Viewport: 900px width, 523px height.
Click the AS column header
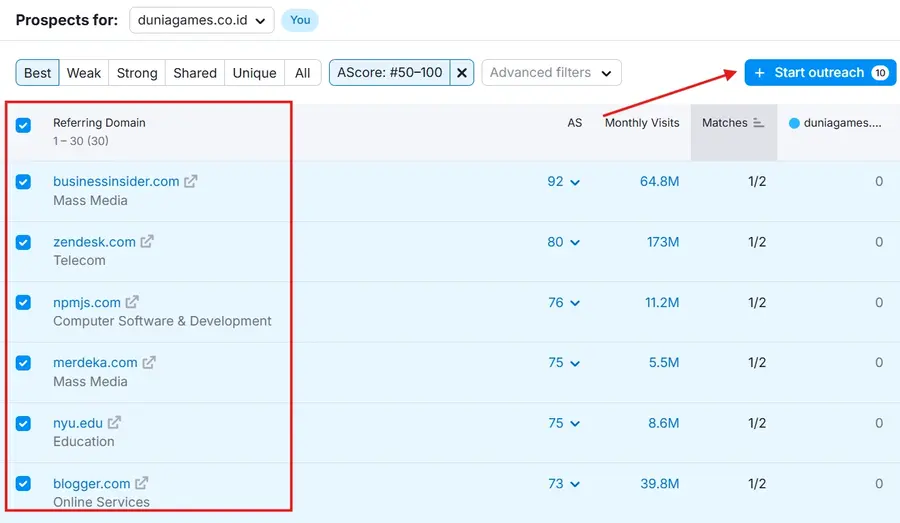[575, 123]
